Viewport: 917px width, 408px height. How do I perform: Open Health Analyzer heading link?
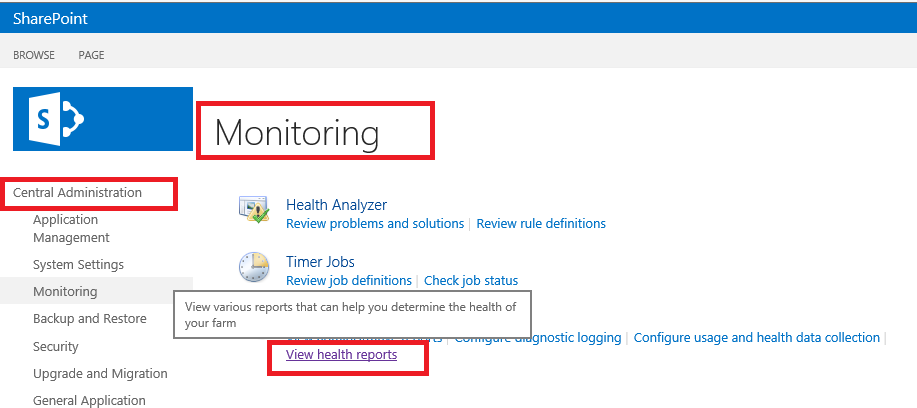coord(336,205)
